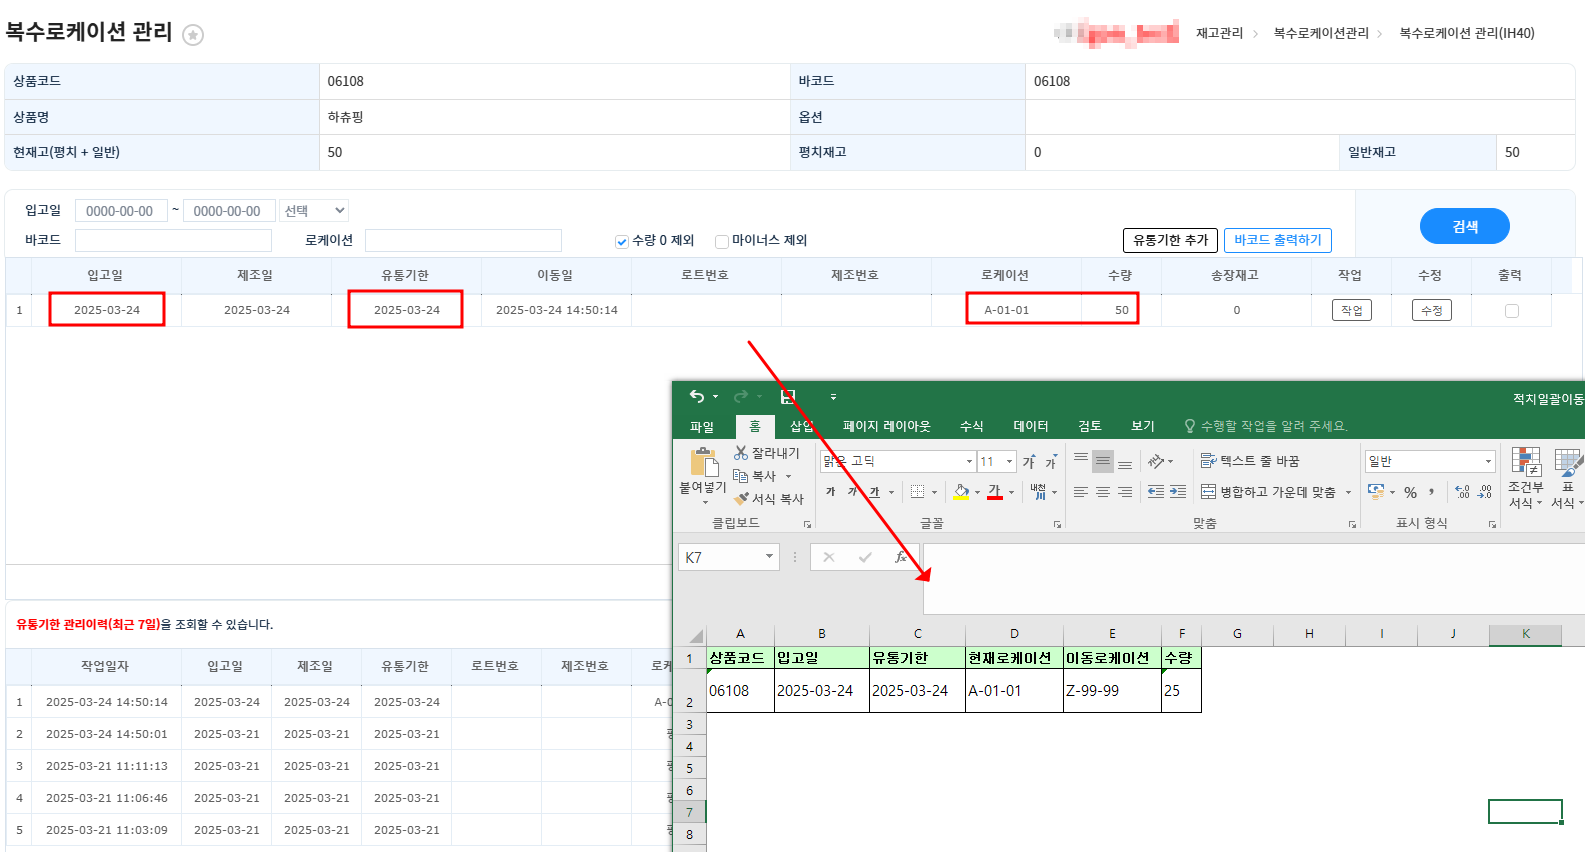The width and height of the screenshot is (1585, 852).
Task: Click the favorite star icon beside page title
Action: pyautogui.click(x=193, y=35)
